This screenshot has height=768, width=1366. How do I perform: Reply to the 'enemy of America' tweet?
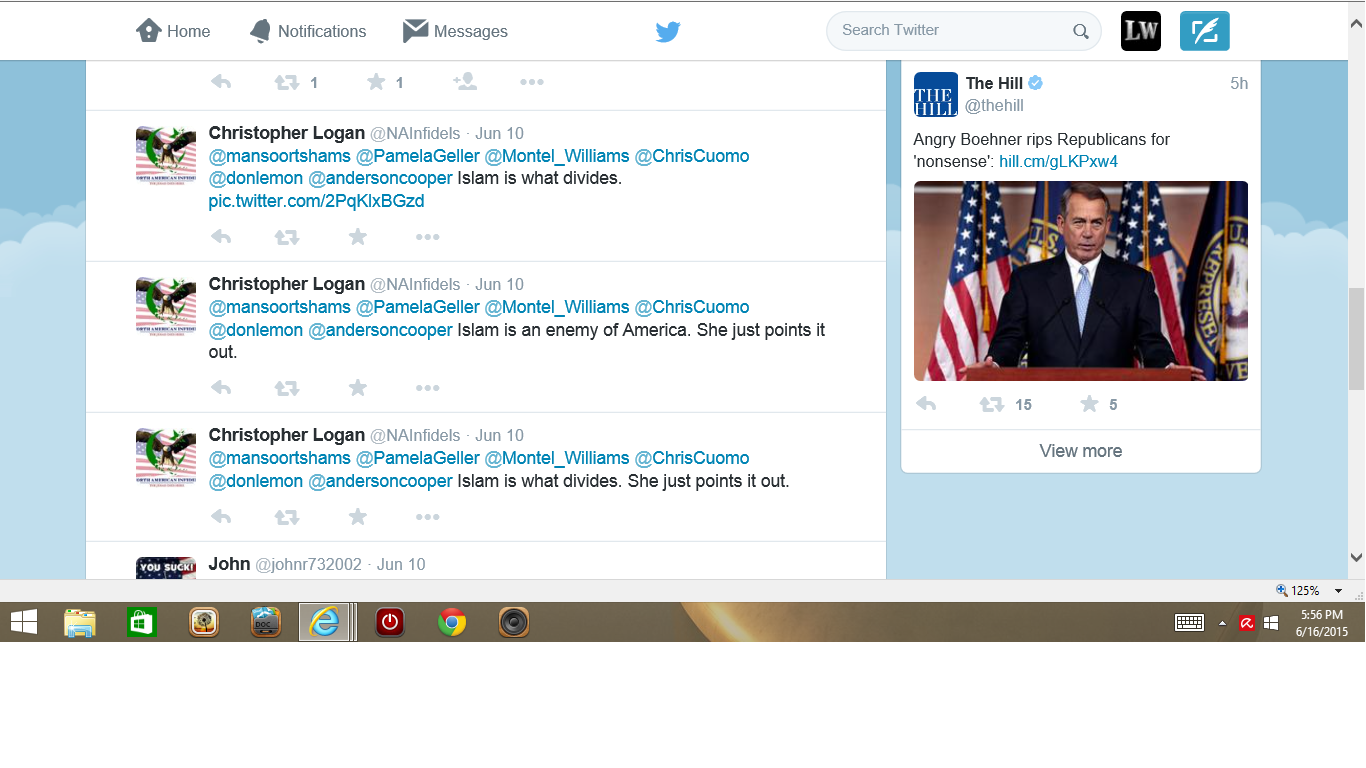[x=221, y=388]
